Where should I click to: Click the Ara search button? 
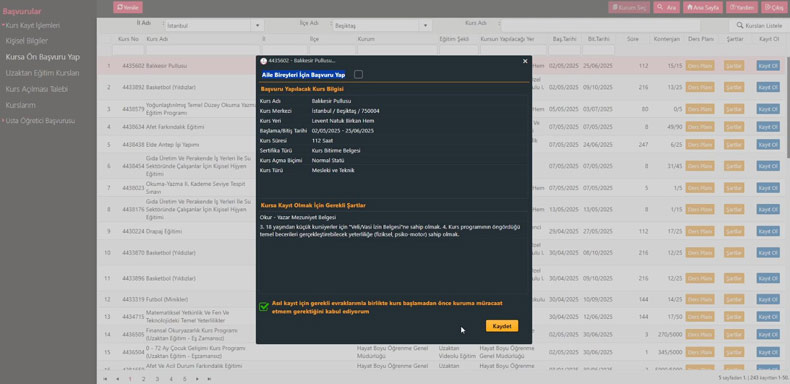pos(667,8)
